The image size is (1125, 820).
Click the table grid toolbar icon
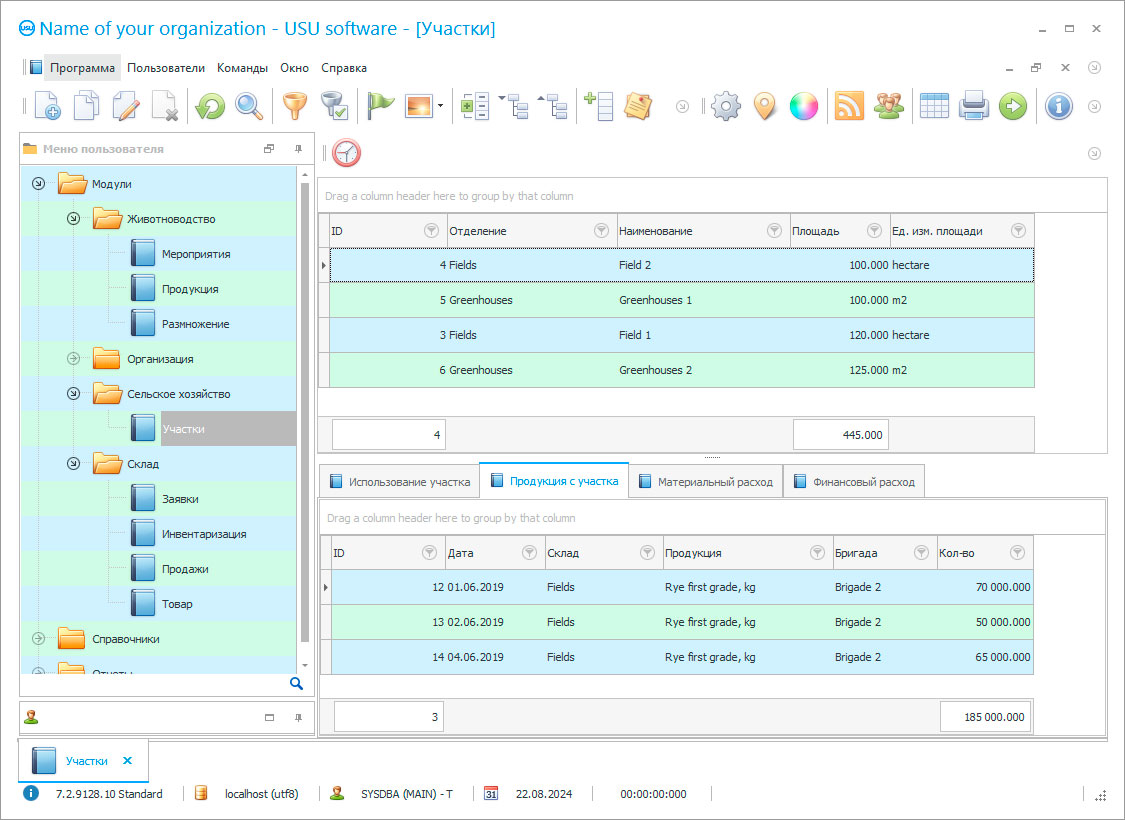click(x=934, y=106)
